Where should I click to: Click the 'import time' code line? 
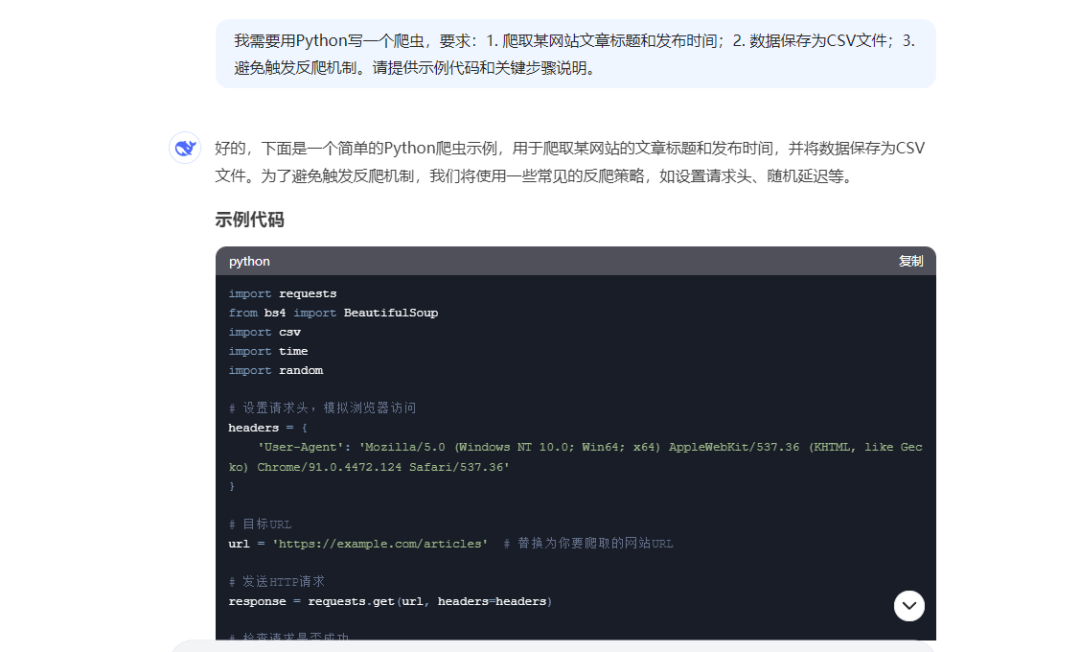[268, 351]
